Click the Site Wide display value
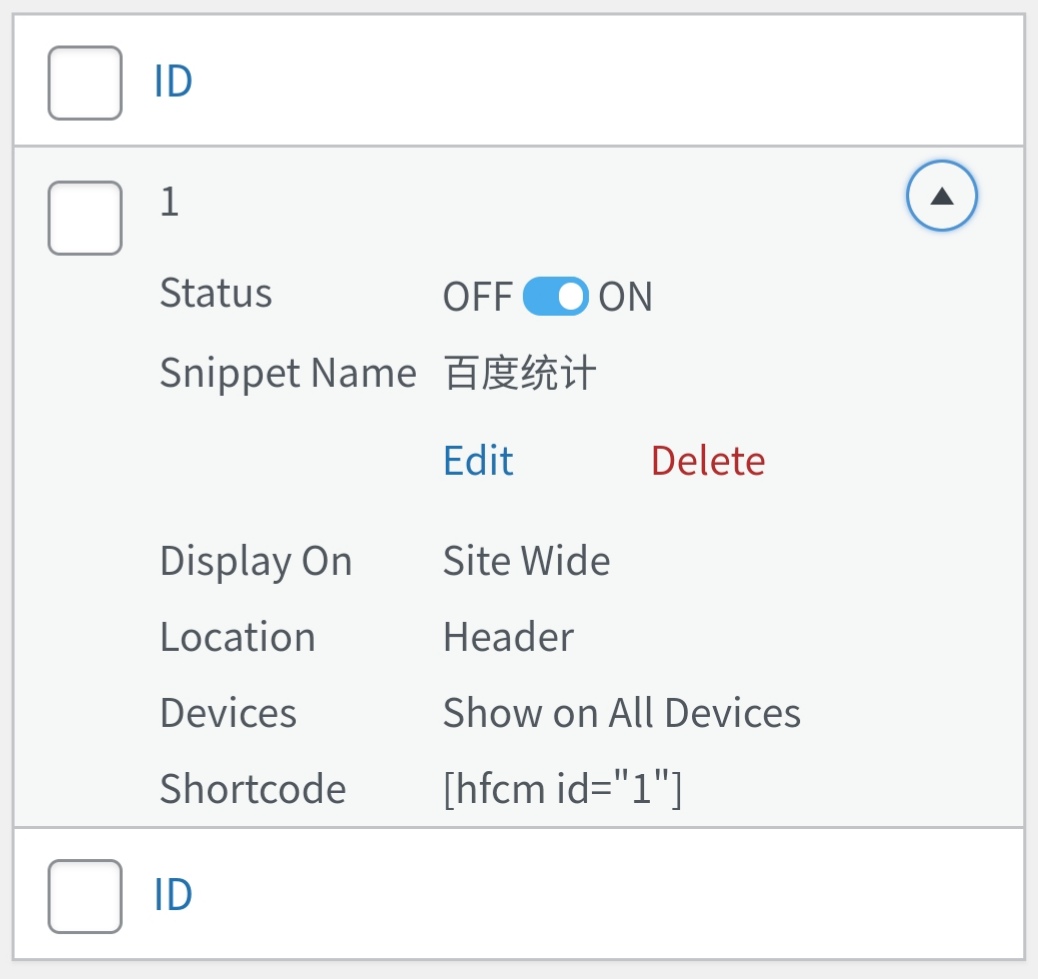 pos(526,561)
